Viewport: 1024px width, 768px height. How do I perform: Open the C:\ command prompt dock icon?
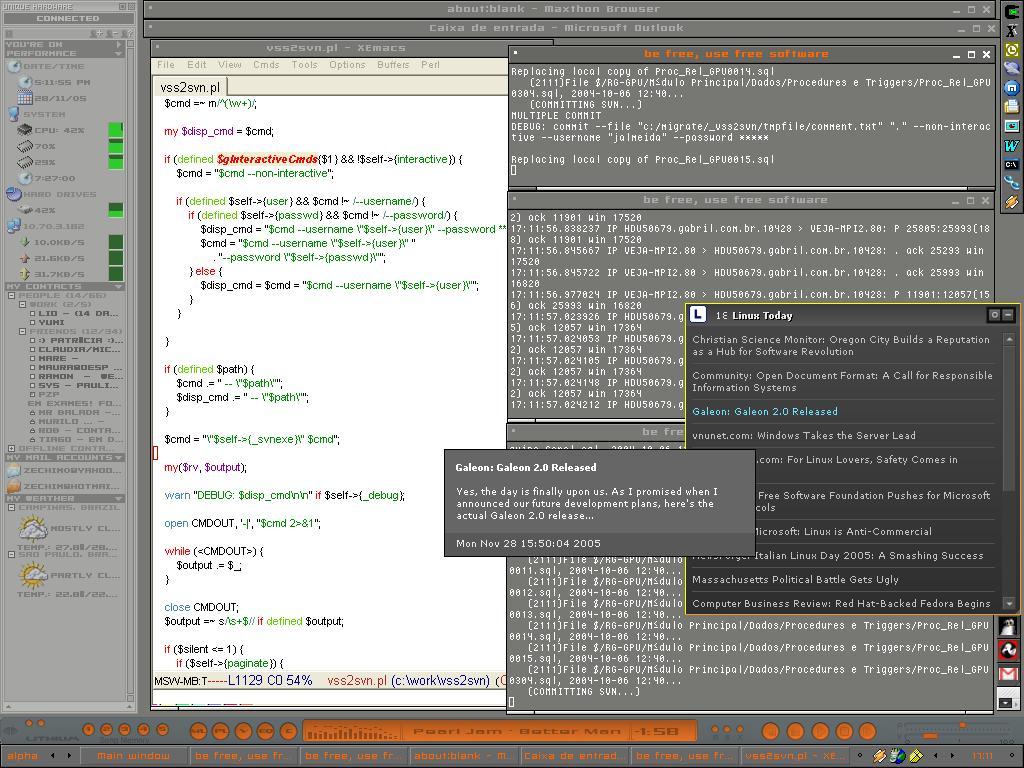click(1012, 165)
